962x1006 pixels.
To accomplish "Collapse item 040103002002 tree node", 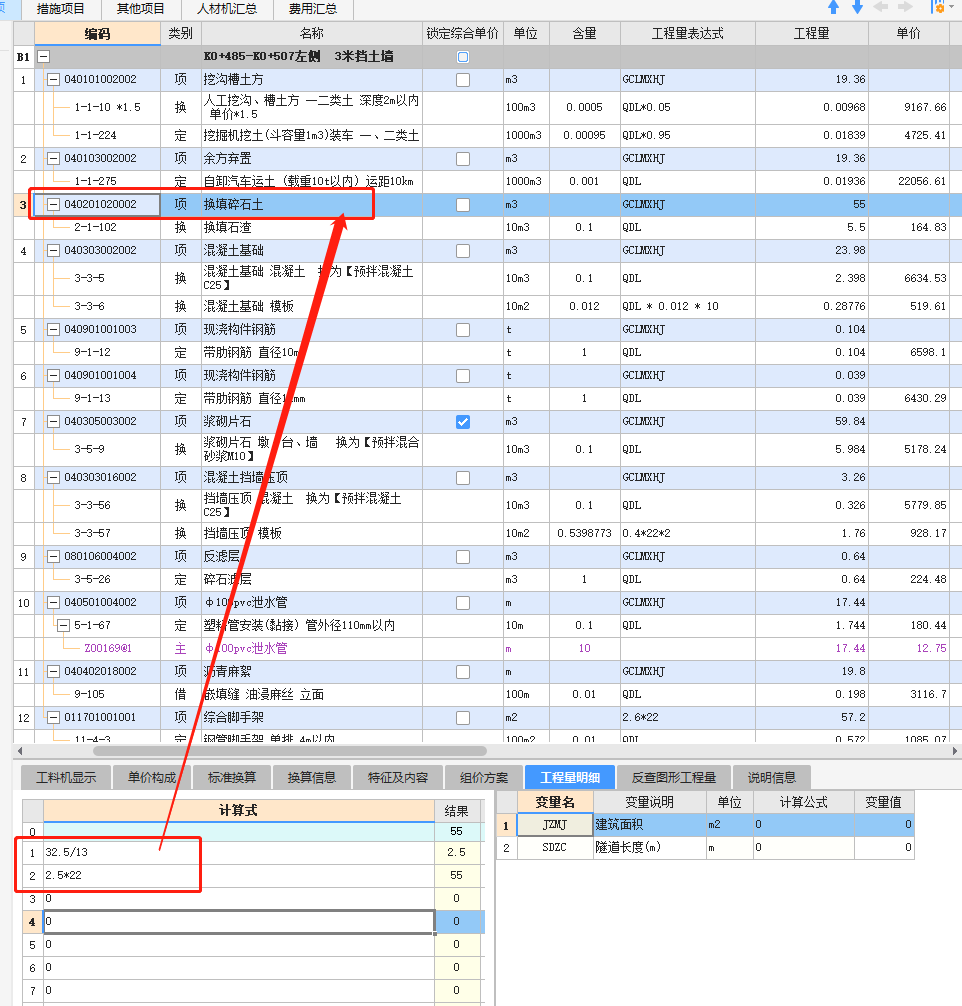I will [54, 158].
